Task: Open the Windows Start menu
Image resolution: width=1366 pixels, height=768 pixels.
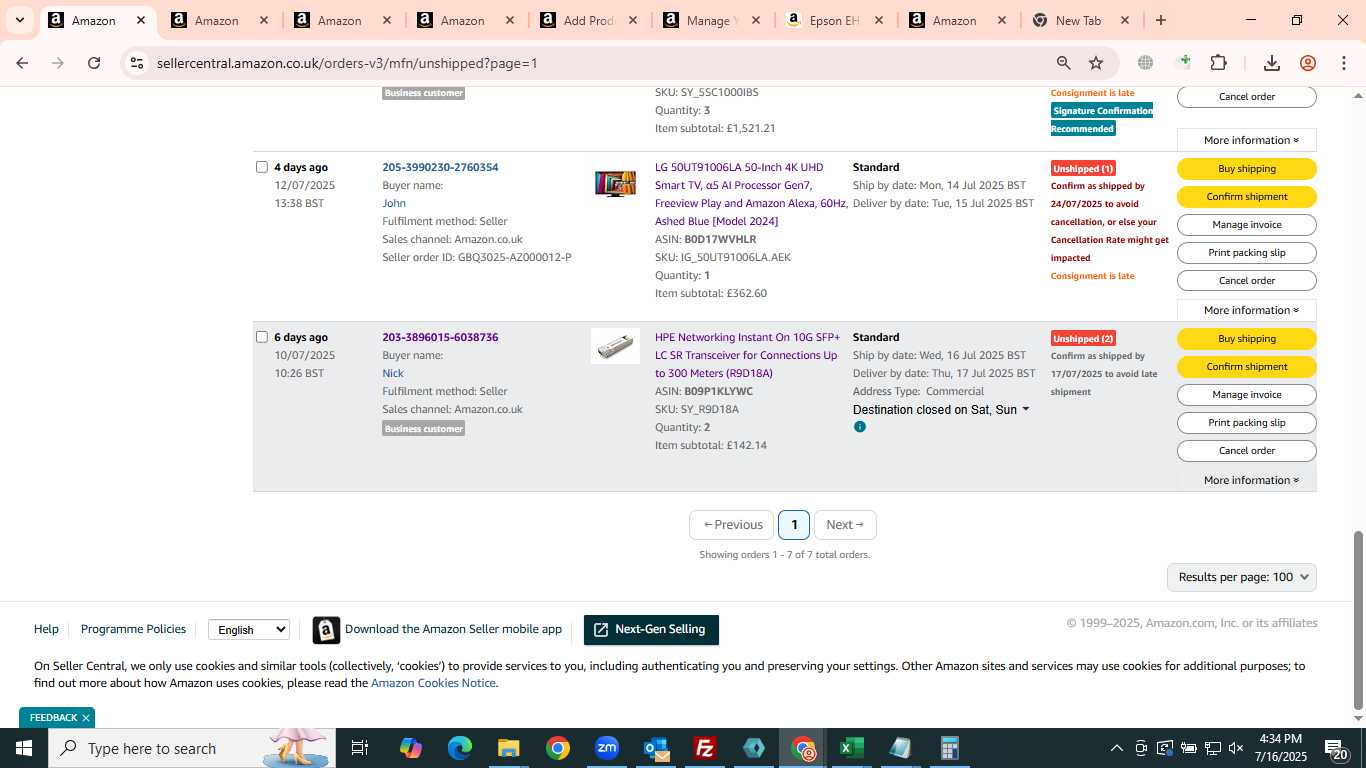Action: [23, 748]
